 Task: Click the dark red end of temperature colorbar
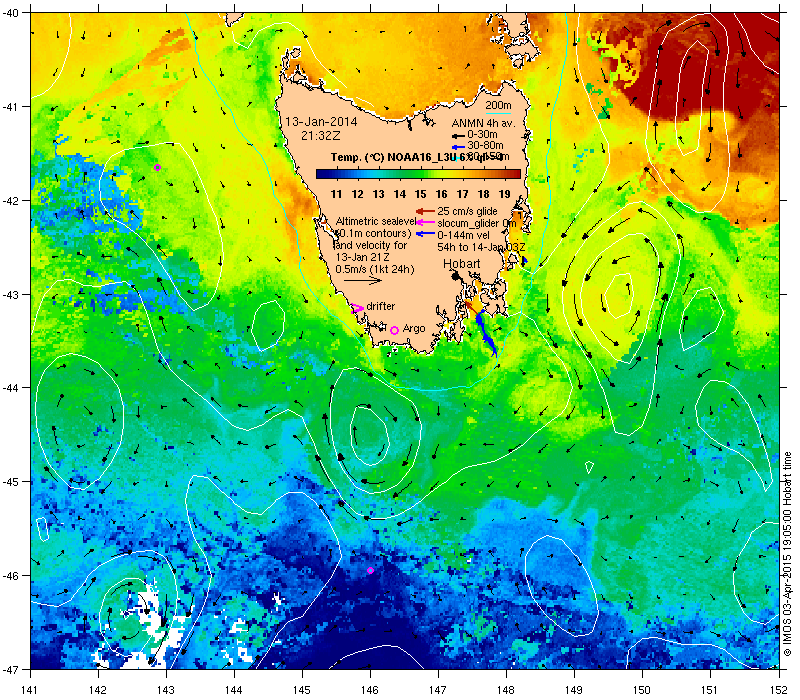click(x=515, y=174)
